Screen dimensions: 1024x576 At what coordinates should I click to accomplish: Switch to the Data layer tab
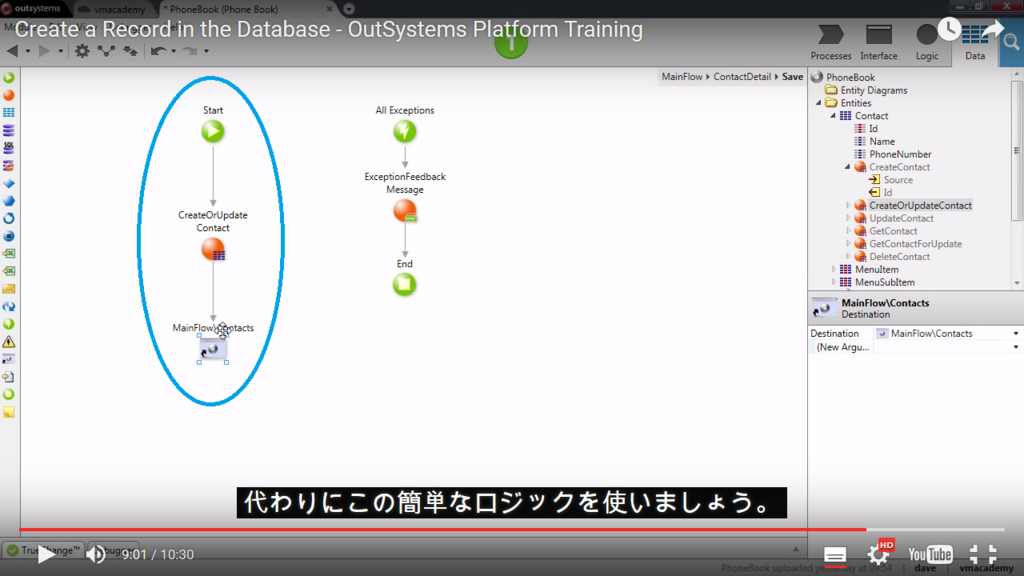975,43
